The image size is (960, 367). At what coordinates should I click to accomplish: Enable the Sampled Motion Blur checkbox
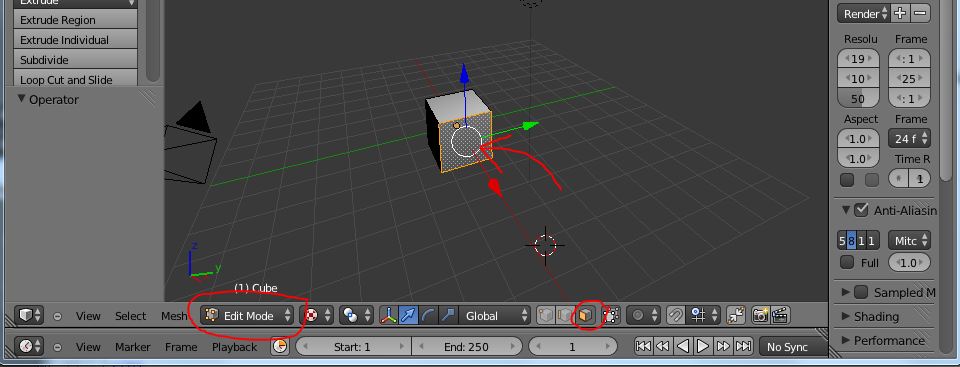point(861,292)
